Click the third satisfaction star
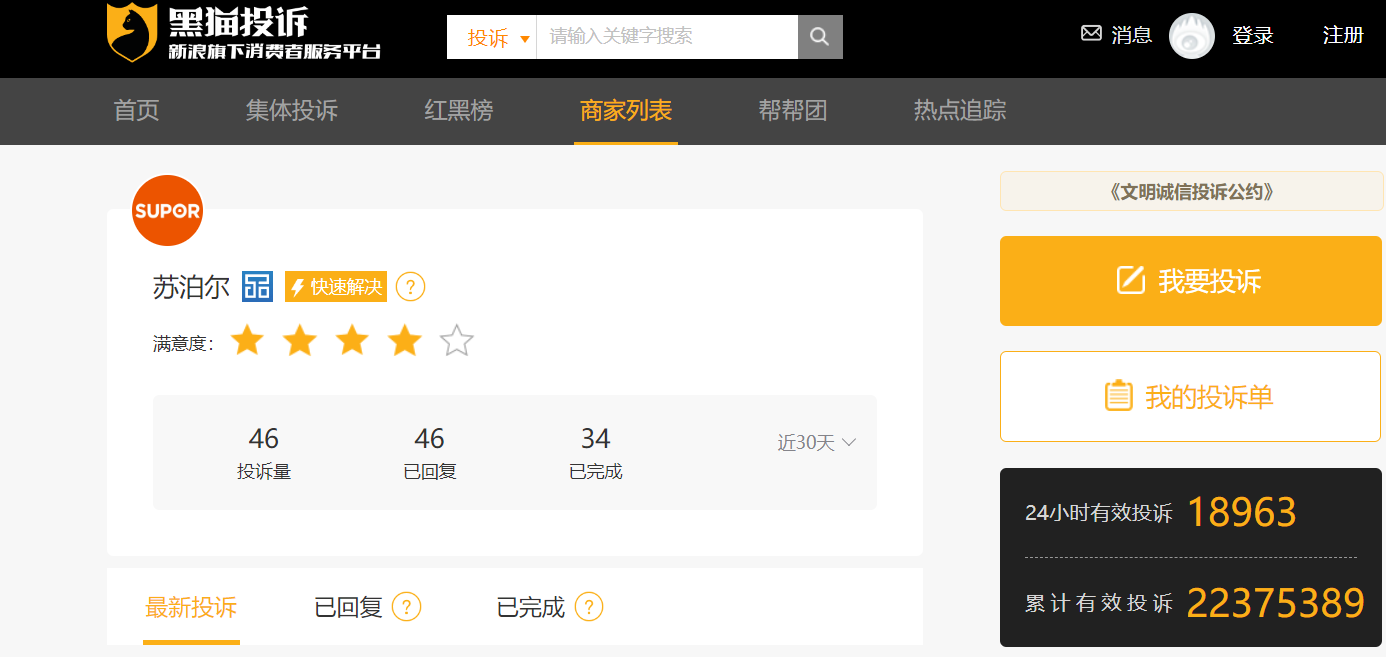The height and width of the screenshot is (657, 1386). click(x=352, y=341)
